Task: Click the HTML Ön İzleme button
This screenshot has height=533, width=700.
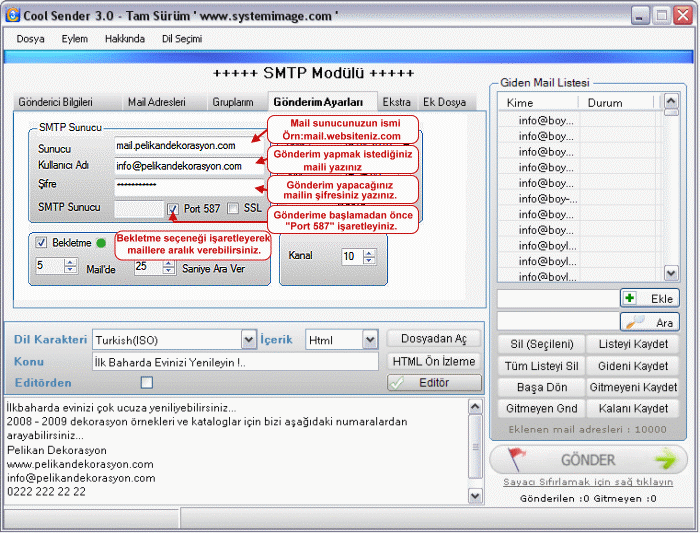Action: coord(434,361)
